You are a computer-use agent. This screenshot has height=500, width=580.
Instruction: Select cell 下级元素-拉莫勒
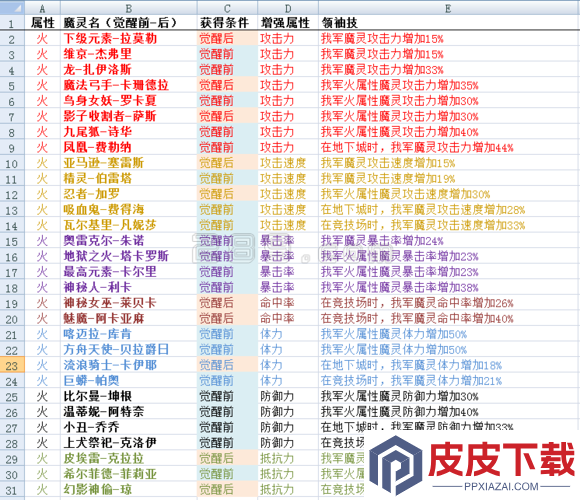pyautogui.click(x=129, y=38)
